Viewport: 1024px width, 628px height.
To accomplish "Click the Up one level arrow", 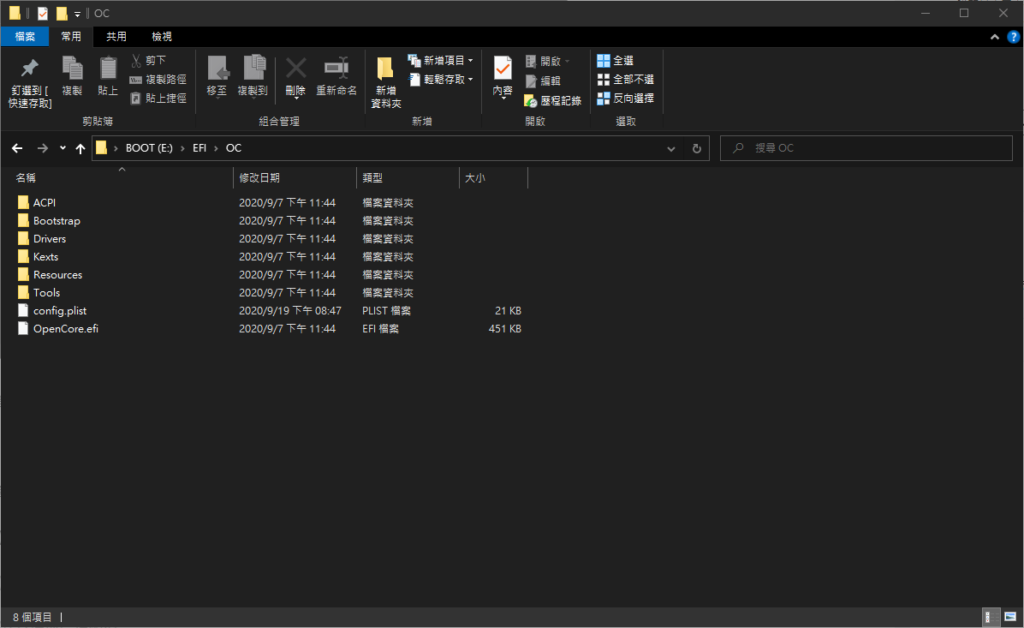I will (80, 148).
